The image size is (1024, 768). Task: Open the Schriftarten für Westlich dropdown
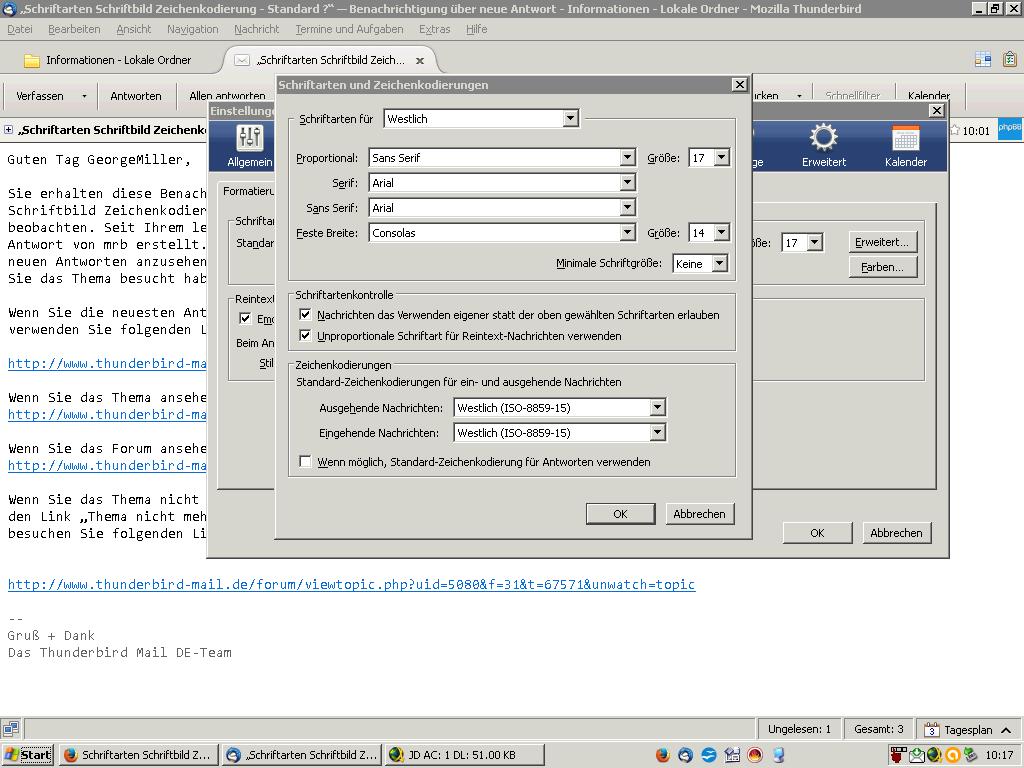pos(570,119)
